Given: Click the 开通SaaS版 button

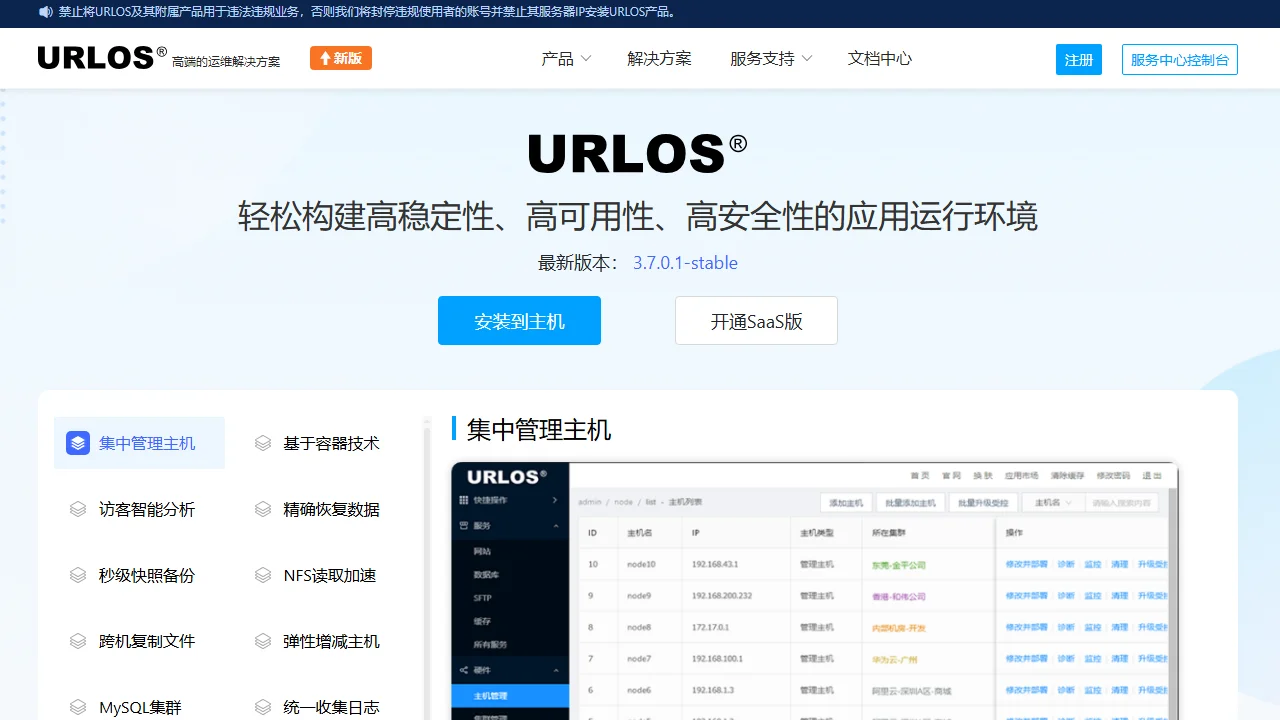Looking at the screenshot, I should [x=756, y=321].
